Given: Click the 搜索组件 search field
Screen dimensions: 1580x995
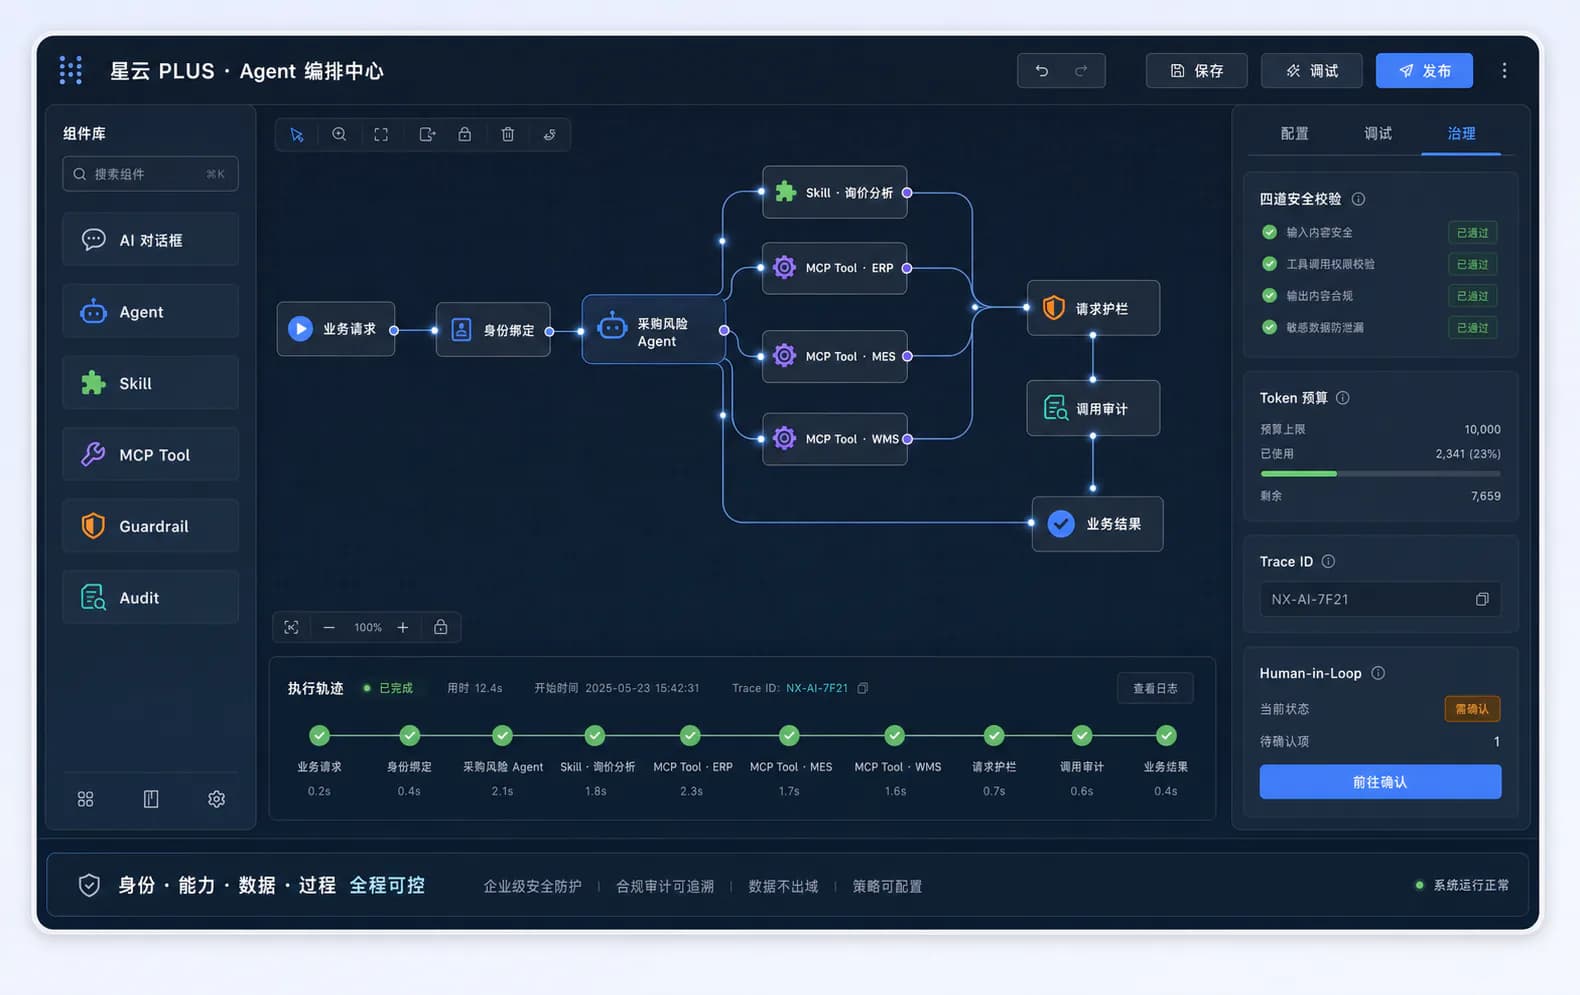Looking at the screenshot, I should (x=150, y=174).
